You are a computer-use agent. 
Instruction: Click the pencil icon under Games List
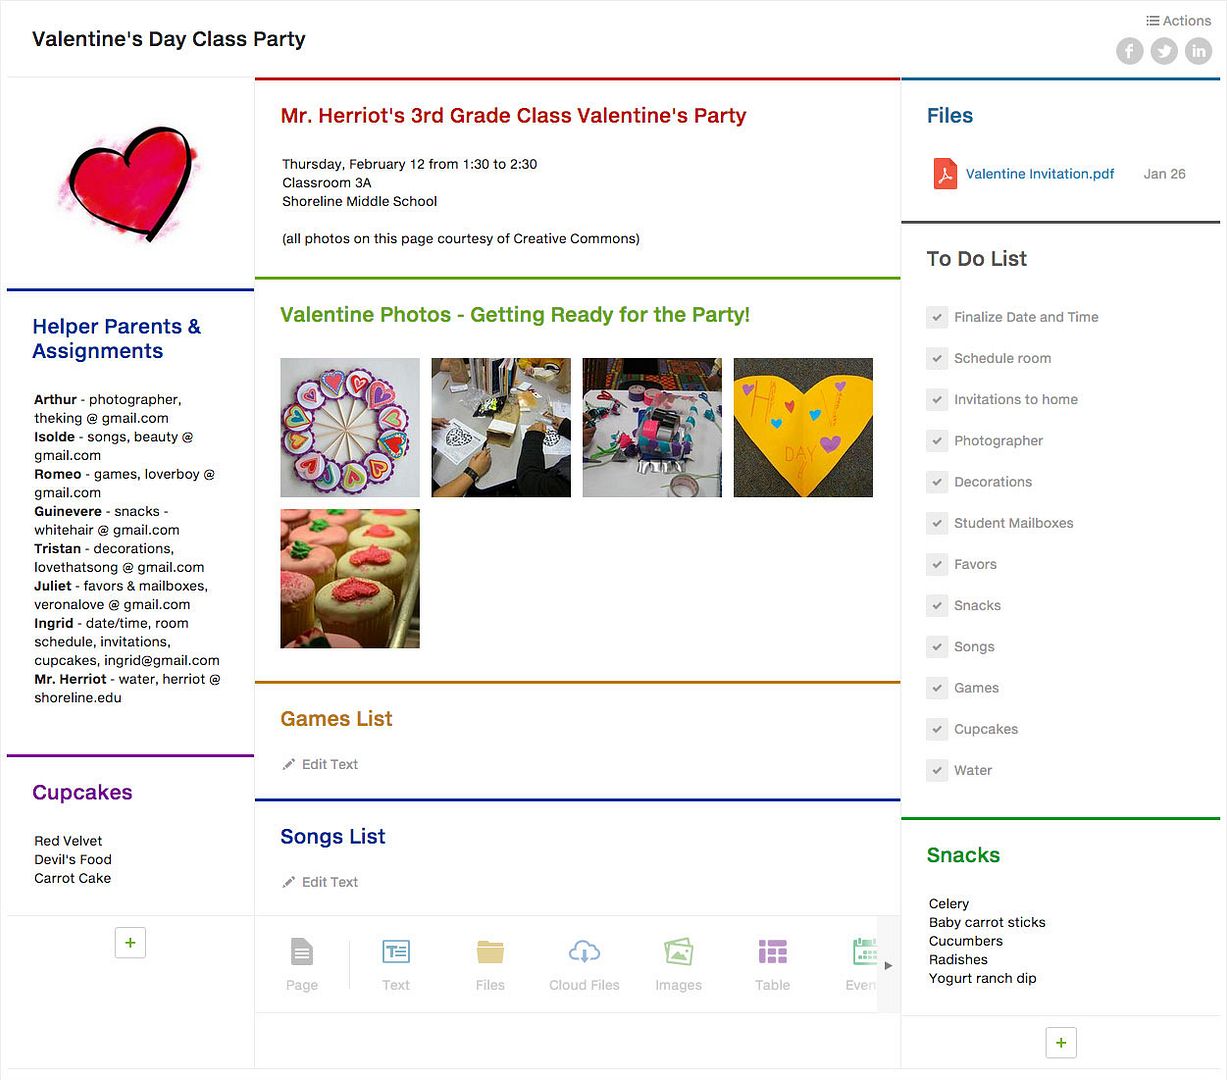pyautogui.click(x=289, y=764)
